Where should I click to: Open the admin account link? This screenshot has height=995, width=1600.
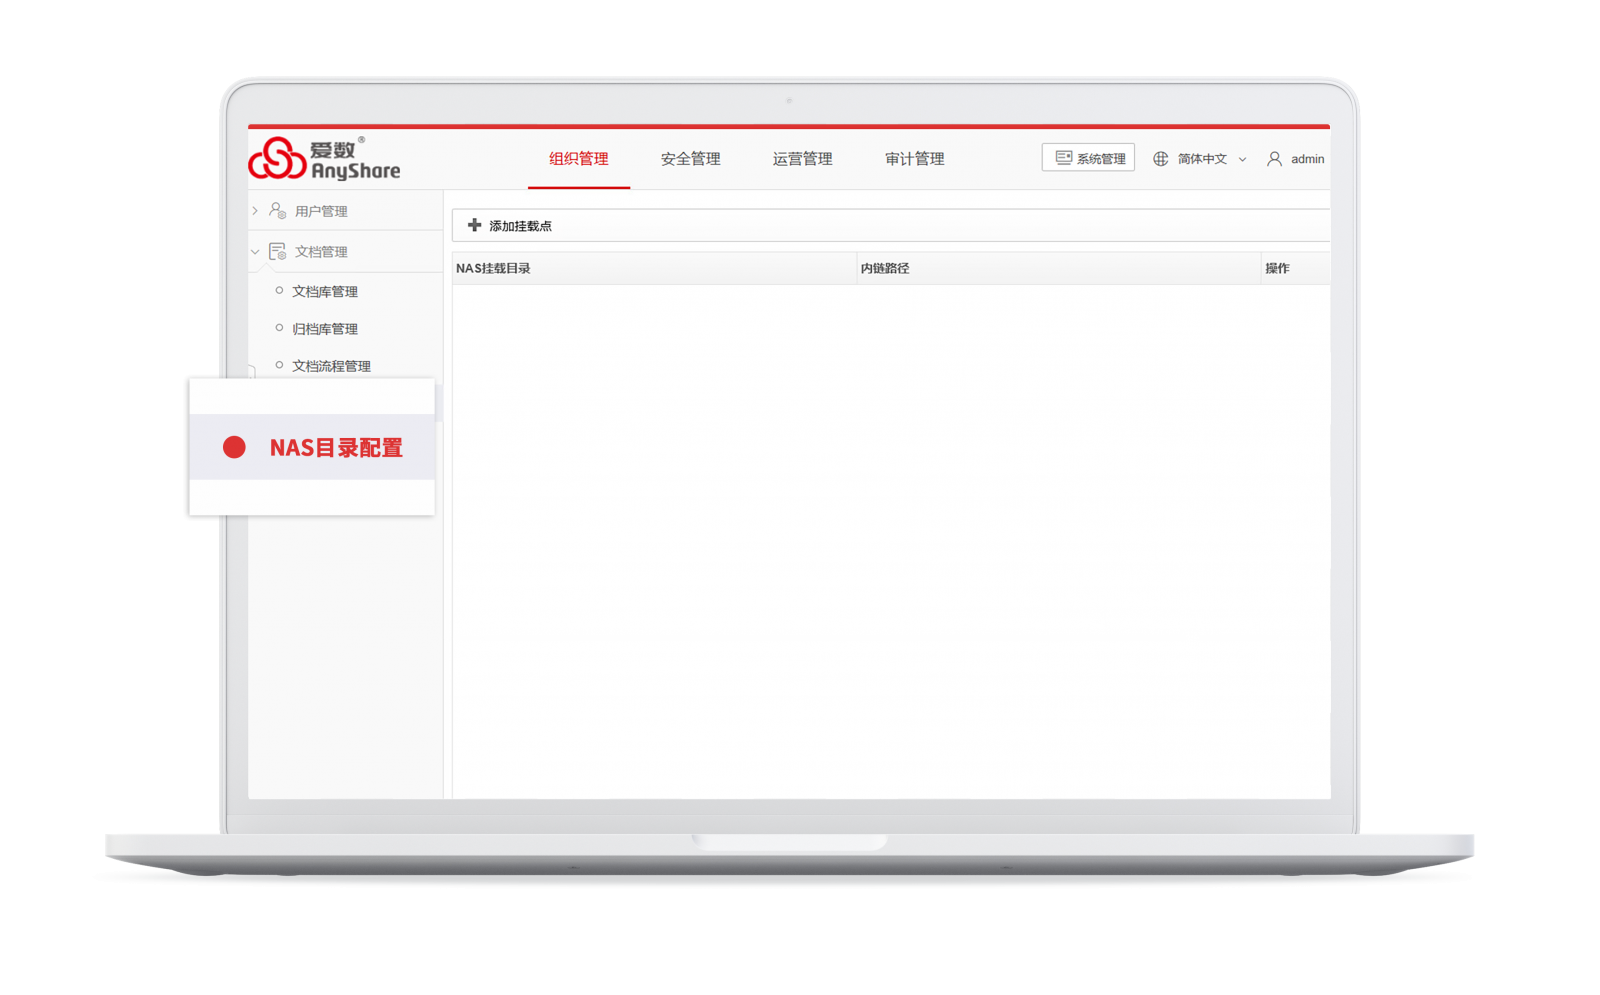click(x=1307, y=159)
